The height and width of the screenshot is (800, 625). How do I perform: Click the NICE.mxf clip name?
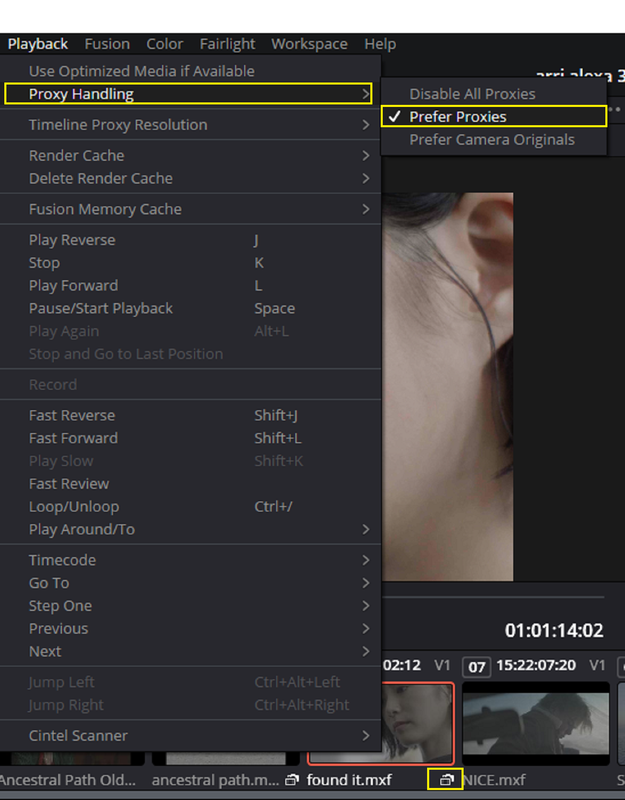coord(494,780)
